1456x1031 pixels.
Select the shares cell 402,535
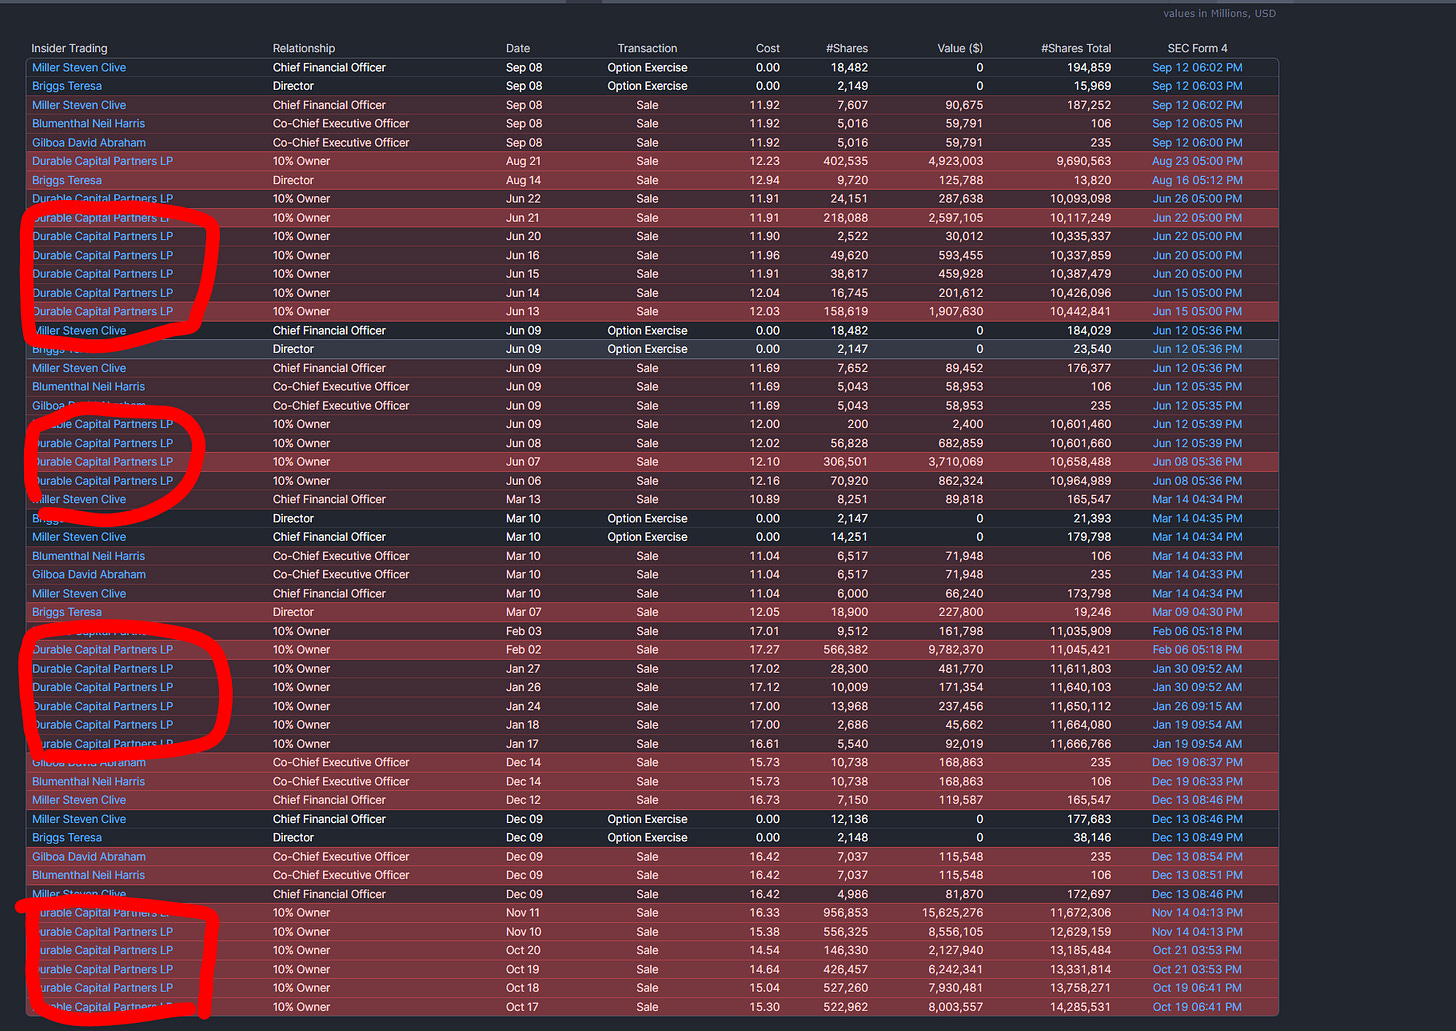pyautogui.click(x=845, y=161)
